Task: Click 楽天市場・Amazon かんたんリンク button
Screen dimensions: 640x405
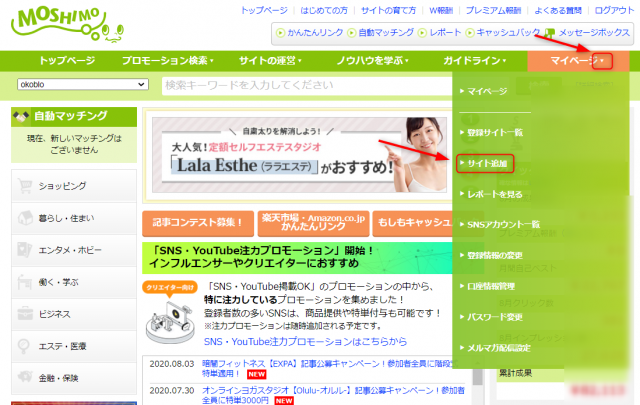Action: tap(313, 223)
